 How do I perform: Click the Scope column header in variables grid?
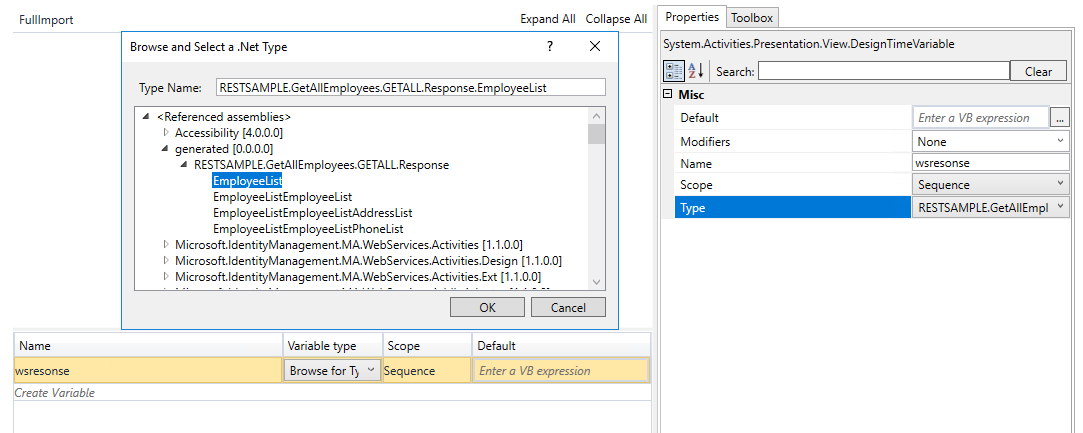point(428,345)
